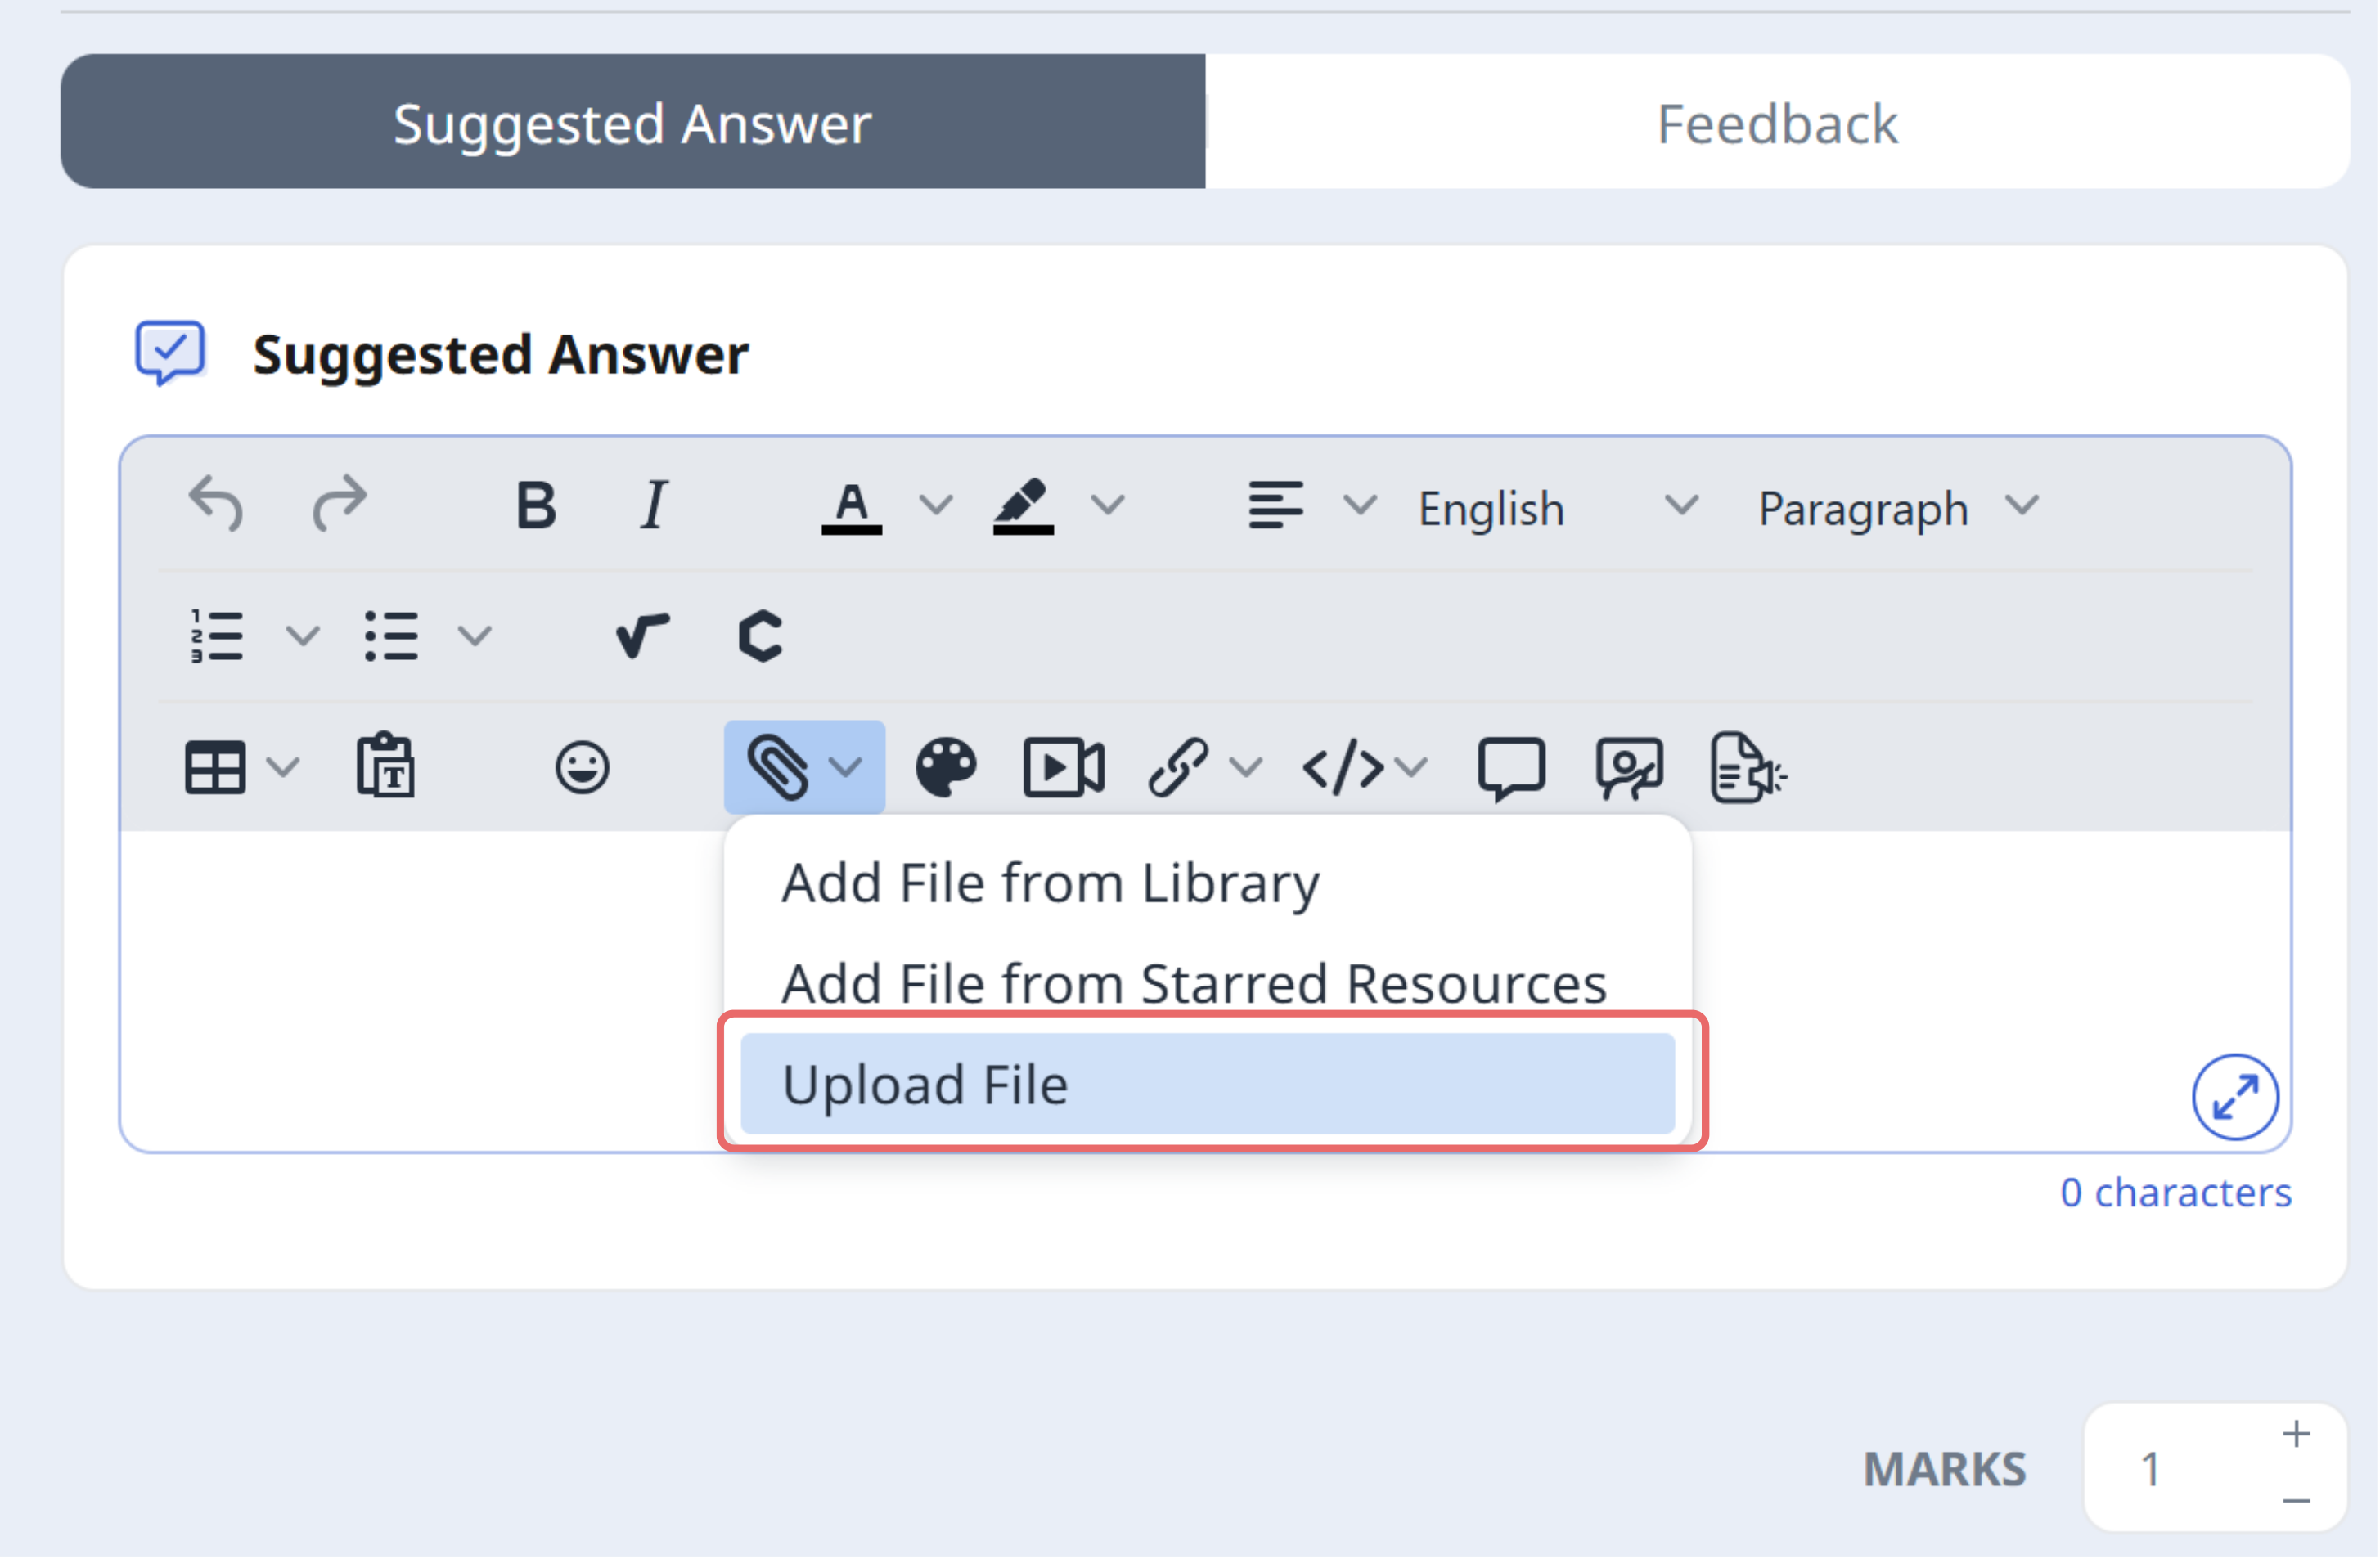Insert video using the camera icon
This screenshot has width=2380, height=1559.
click(1065, 768)
